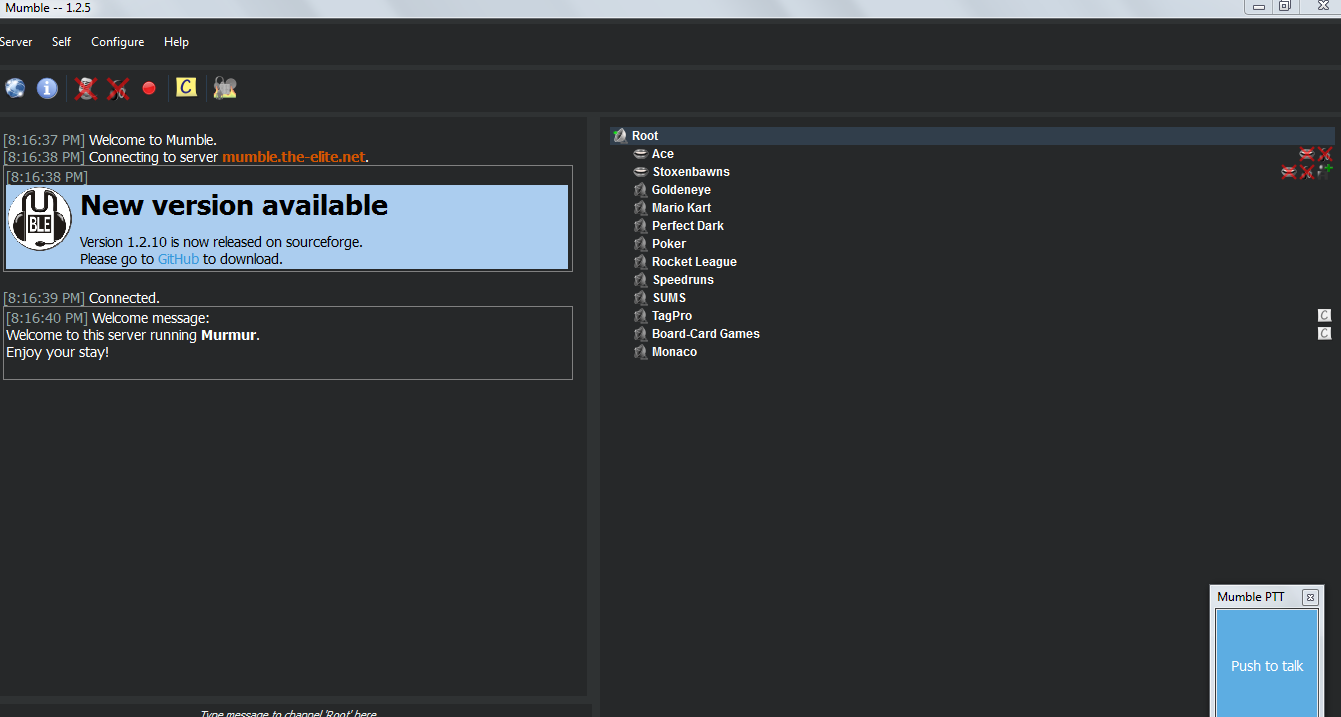This screenshot has height=717, width=1341.
Task: Open the Configure menu
Action: (x=118, y=42)
